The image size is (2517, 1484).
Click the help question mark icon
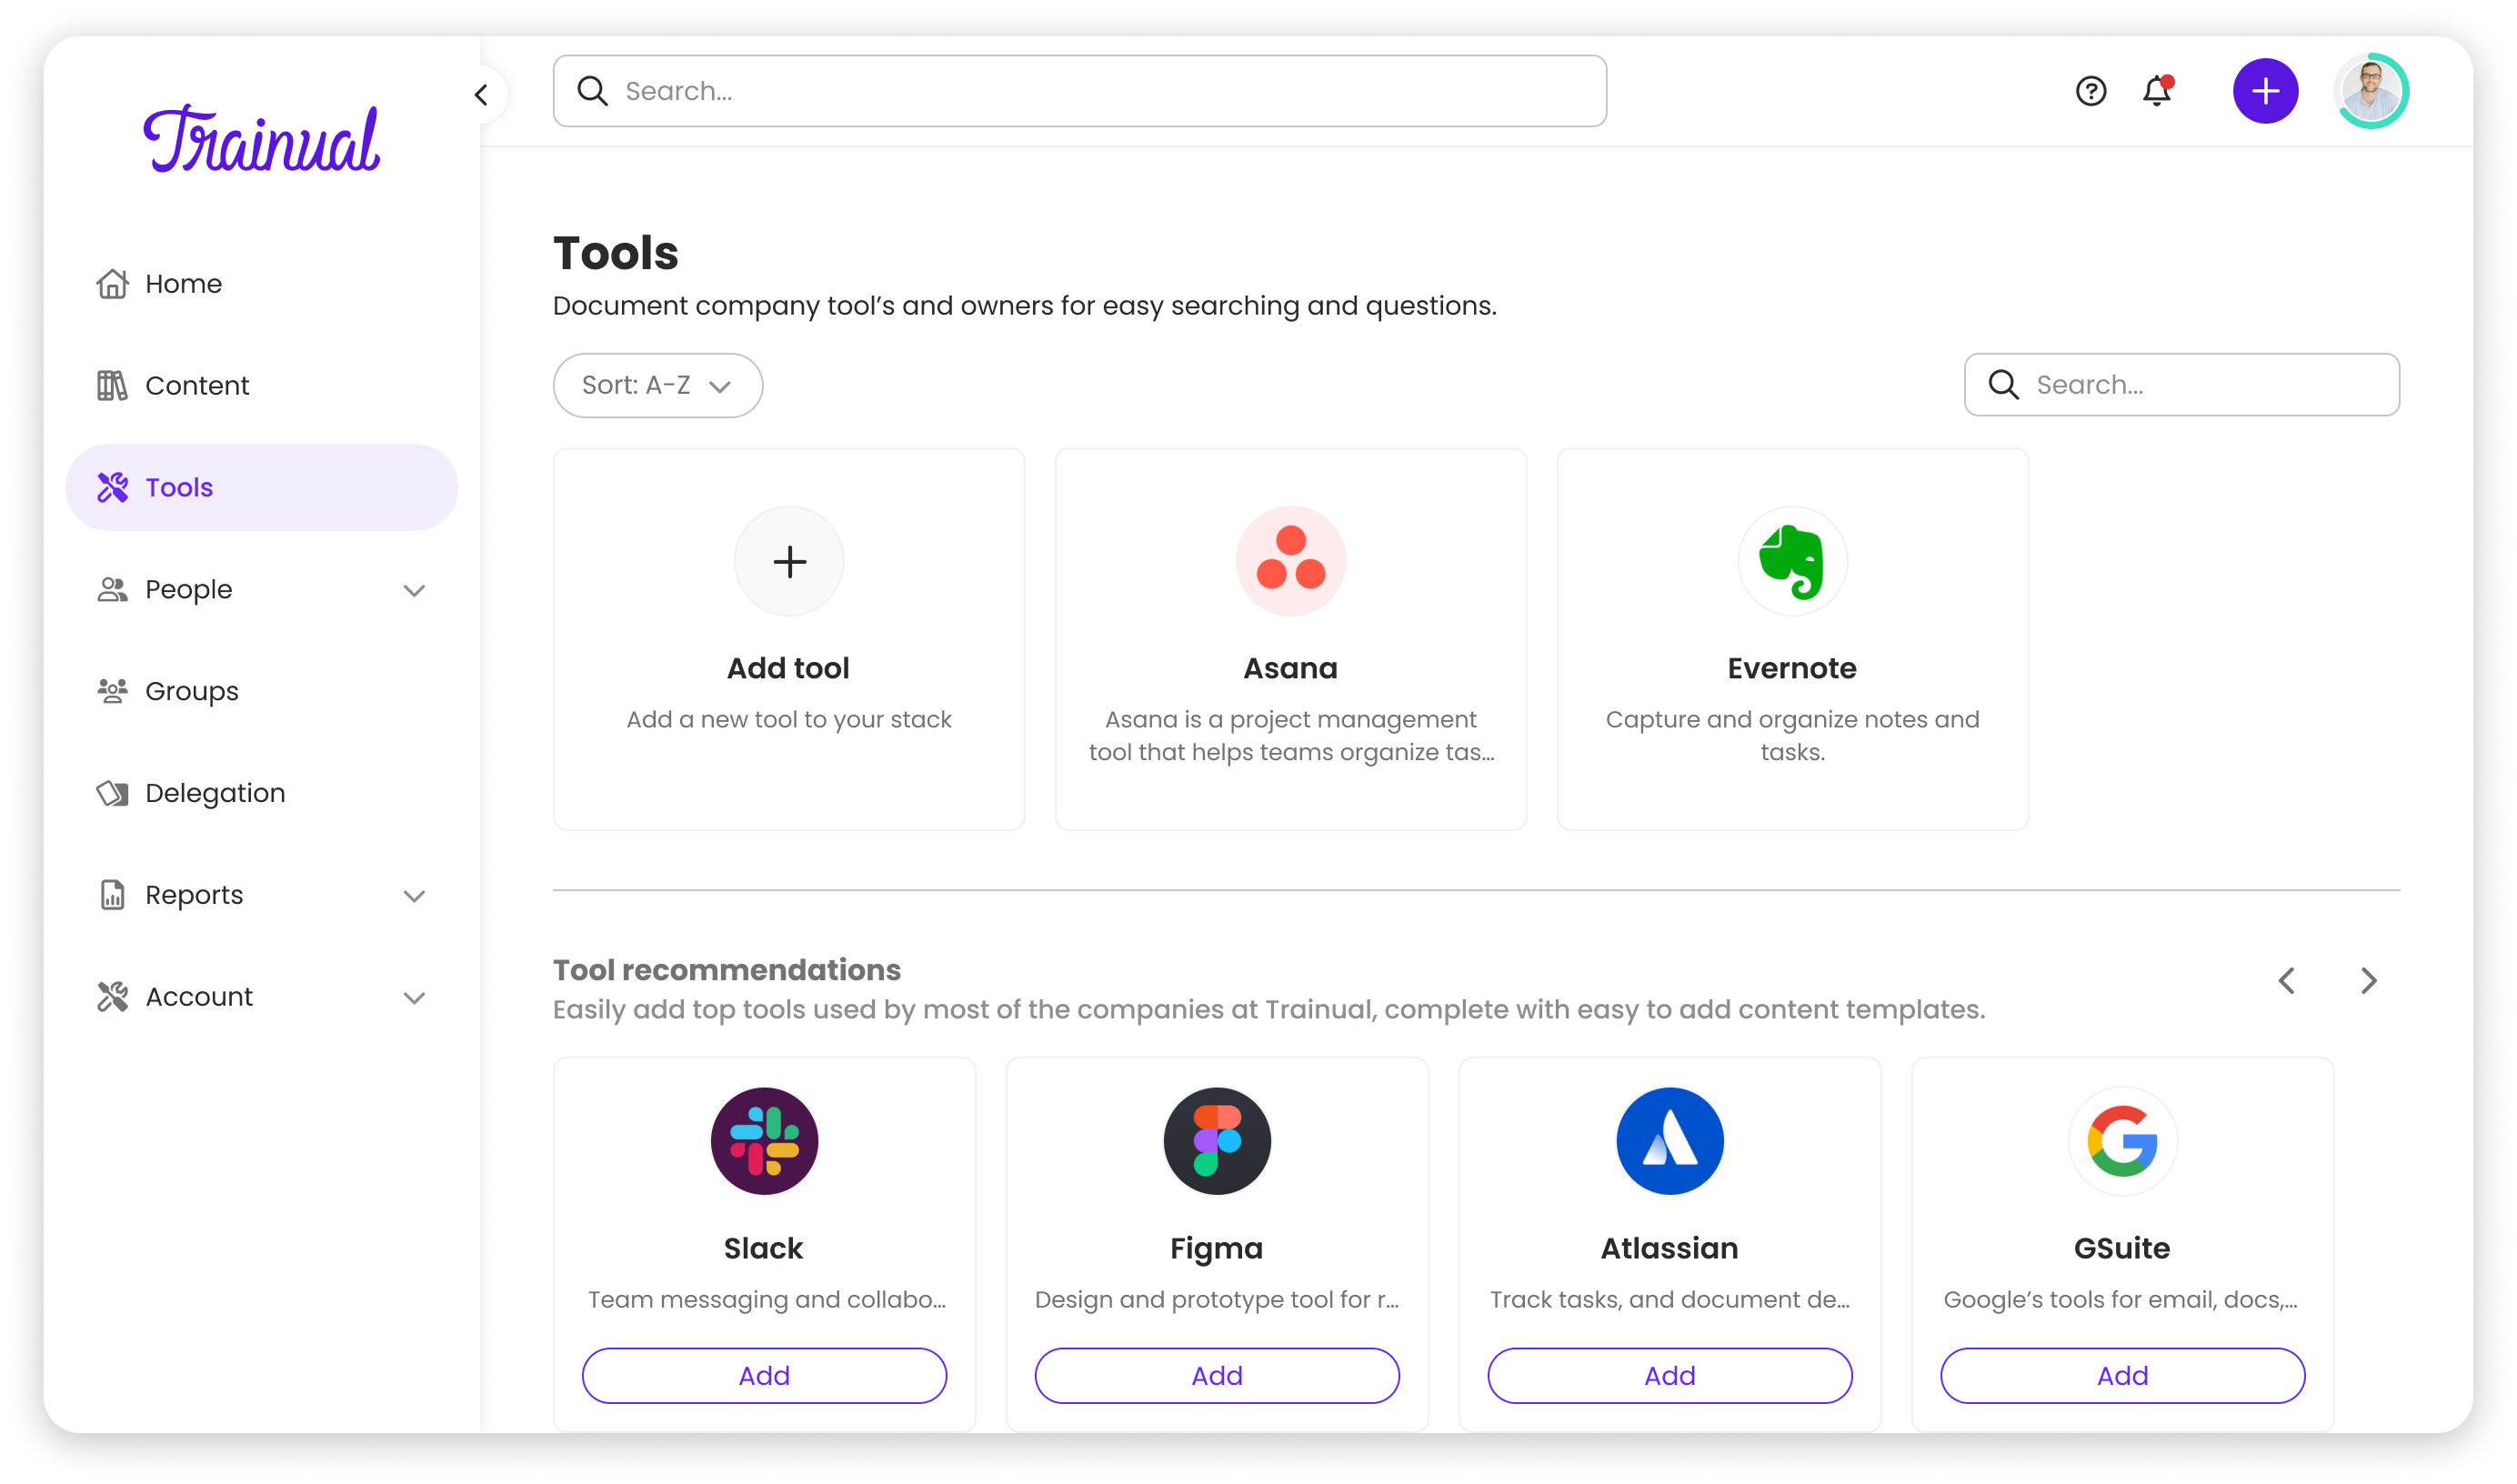2090,91
